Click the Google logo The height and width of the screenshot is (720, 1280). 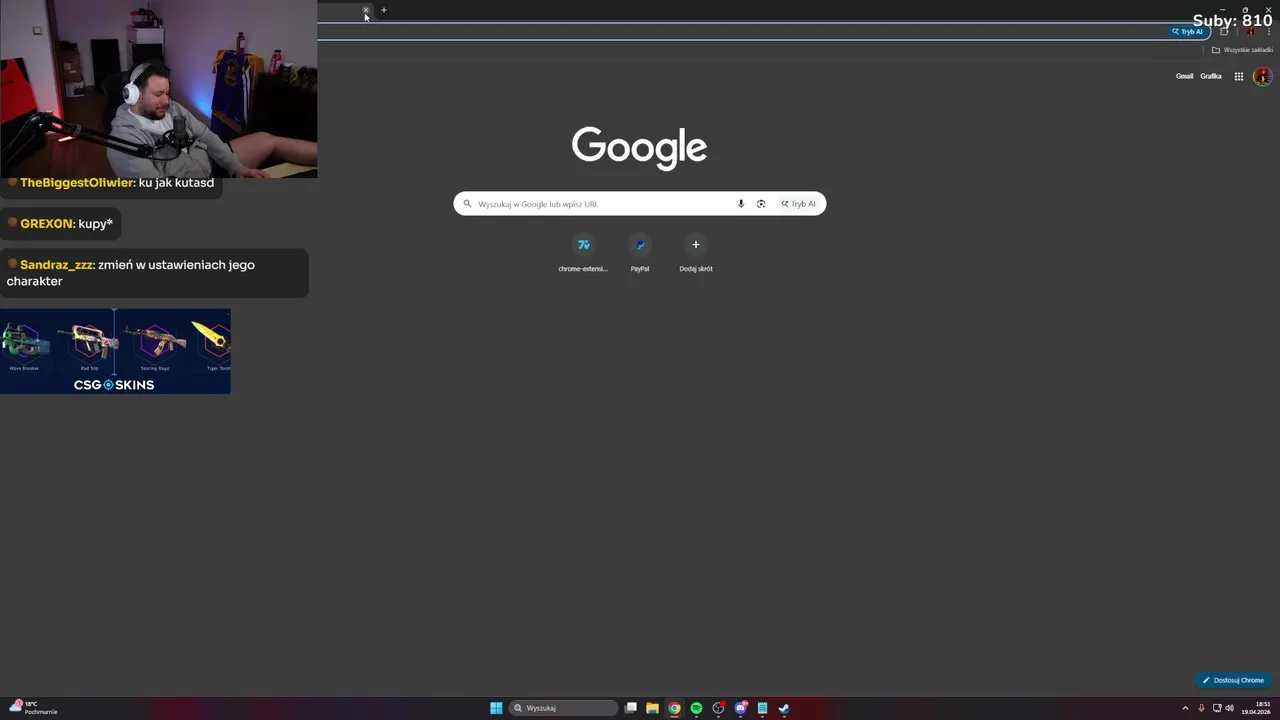[x=640, y=149]
